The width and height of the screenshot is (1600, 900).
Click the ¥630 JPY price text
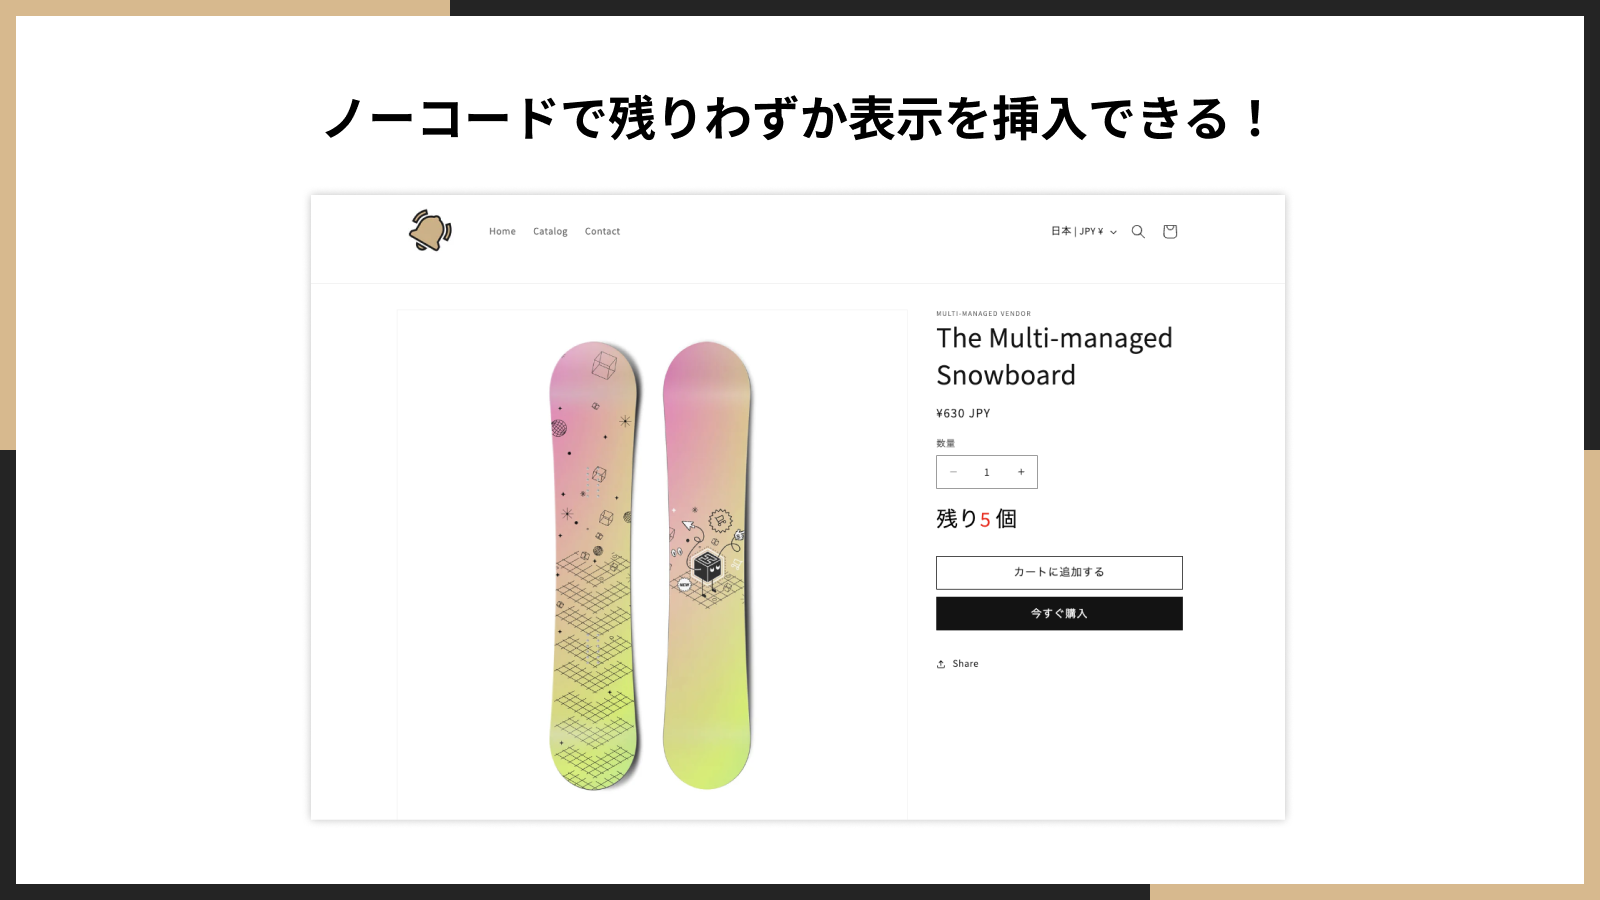(x=963, y=413)
